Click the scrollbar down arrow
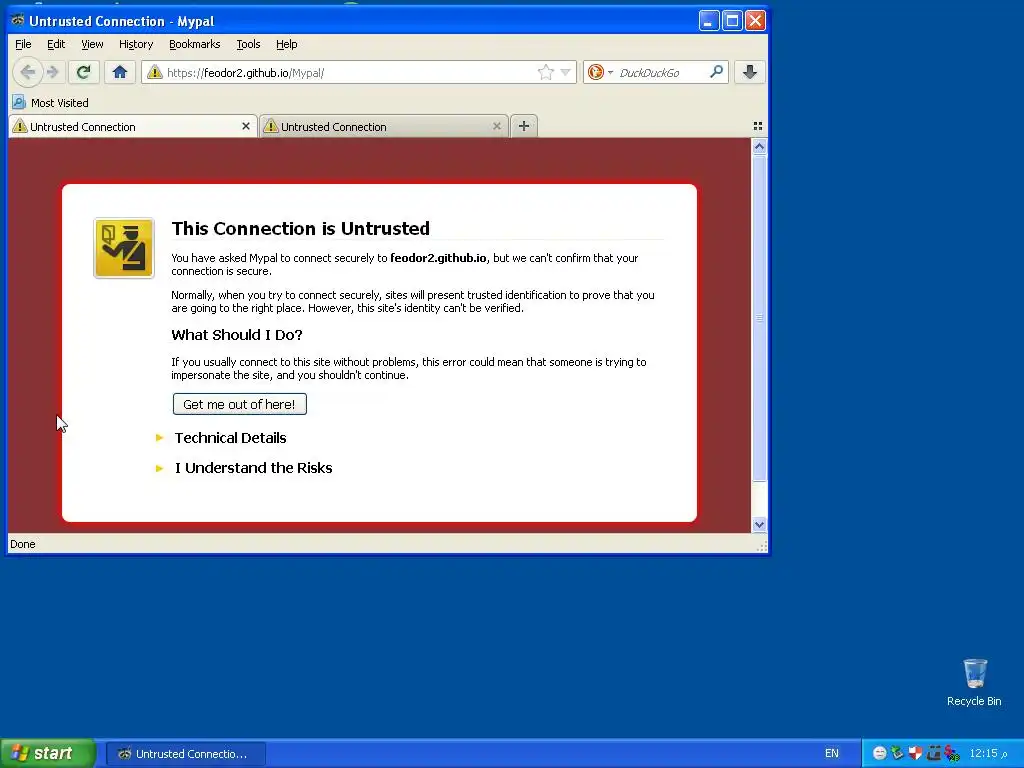 (x=759, y=524)
